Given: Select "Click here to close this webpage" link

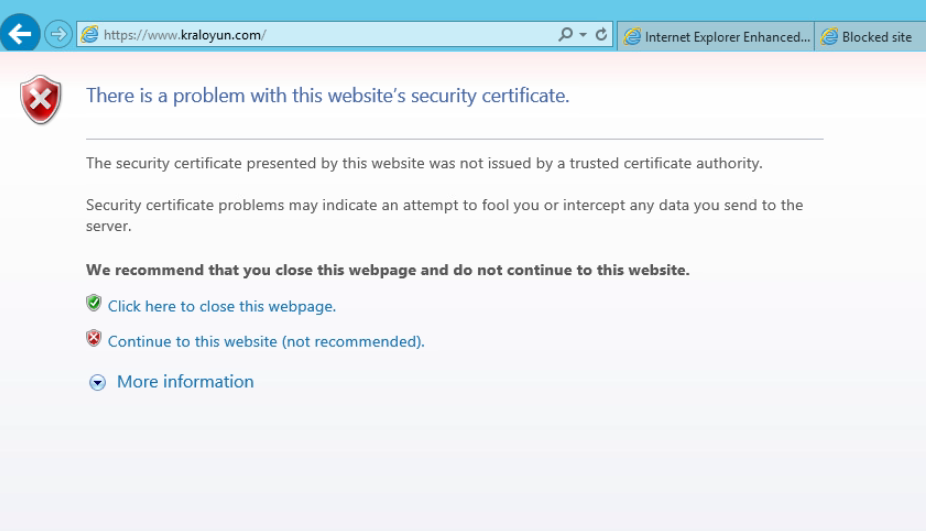Looking at the screenshot, I should 221,306.
